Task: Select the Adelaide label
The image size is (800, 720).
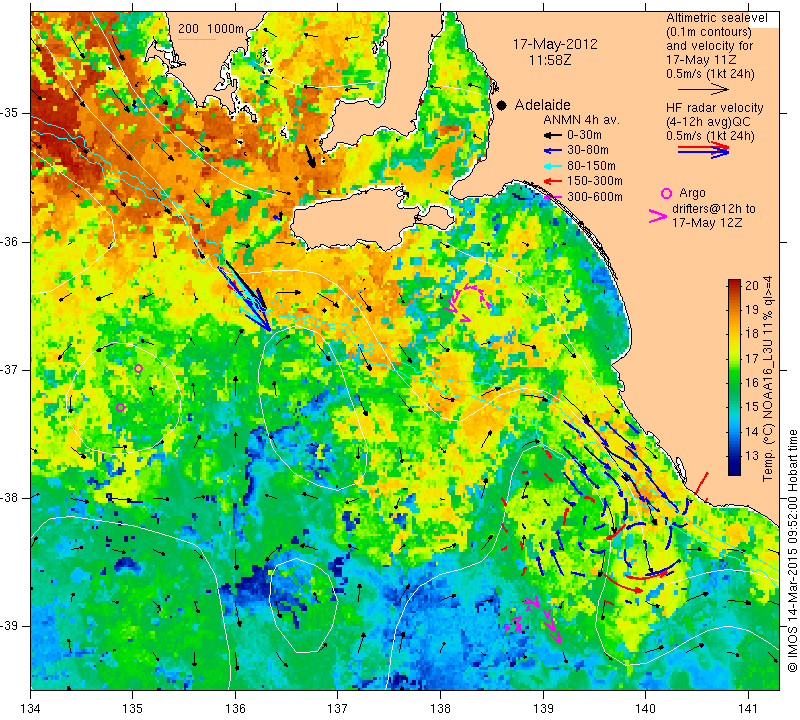Action: [x=542, y=105]
